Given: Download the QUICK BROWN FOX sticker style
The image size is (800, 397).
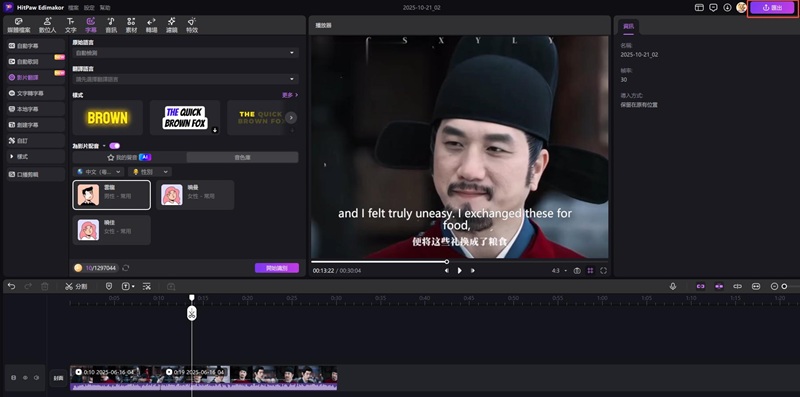Looking at the screenshot, I should tap(215, 130).
